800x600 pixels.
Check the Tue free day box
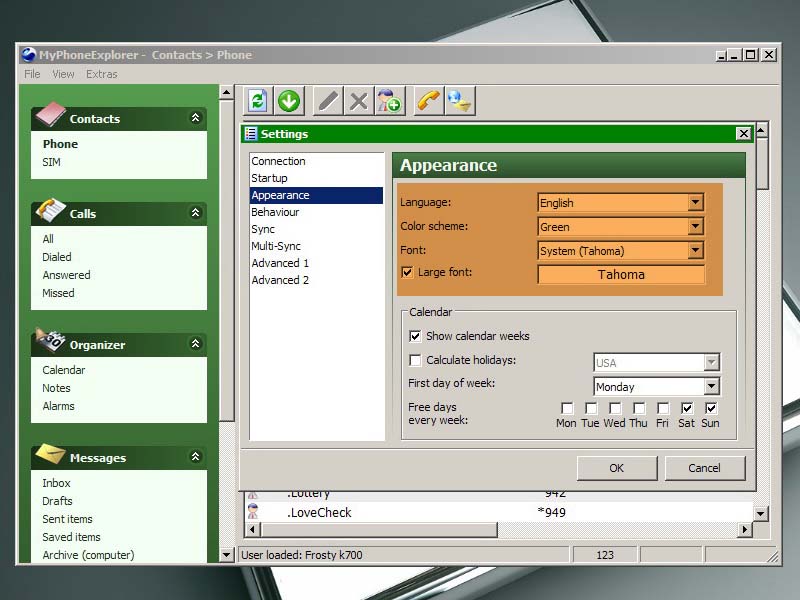click(x=591, y=408)
